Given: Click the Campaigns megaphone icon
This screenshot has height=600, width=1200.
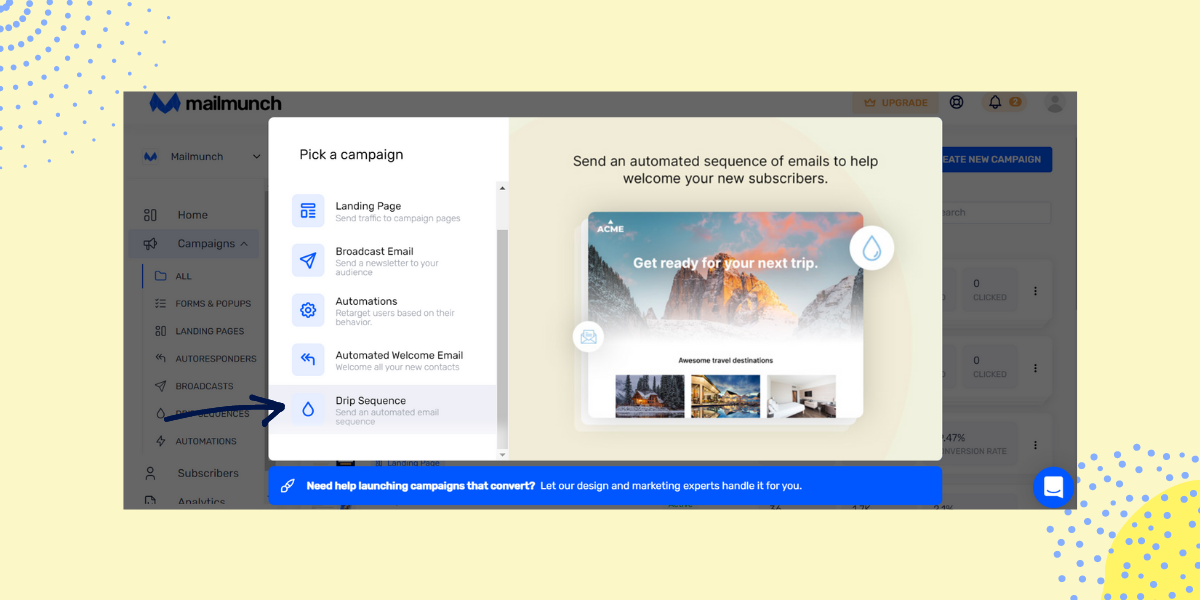Looking at the screenshot, I should point(150,244).
